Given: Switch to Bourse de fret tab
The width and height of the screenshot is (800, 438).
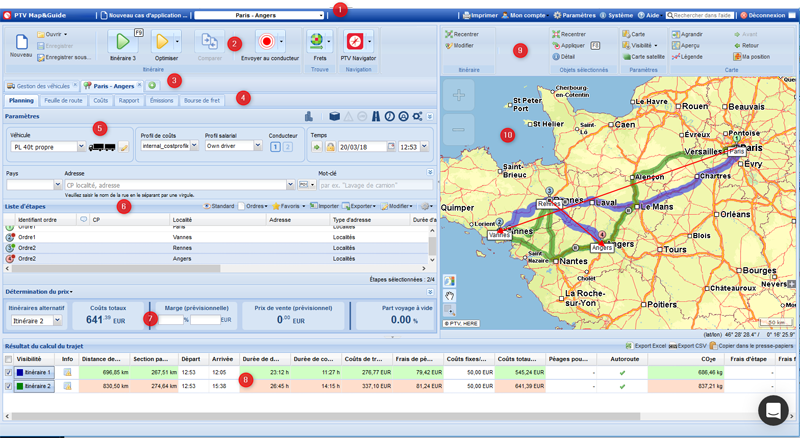Looking at the screenshot, I should pos(202,101).
